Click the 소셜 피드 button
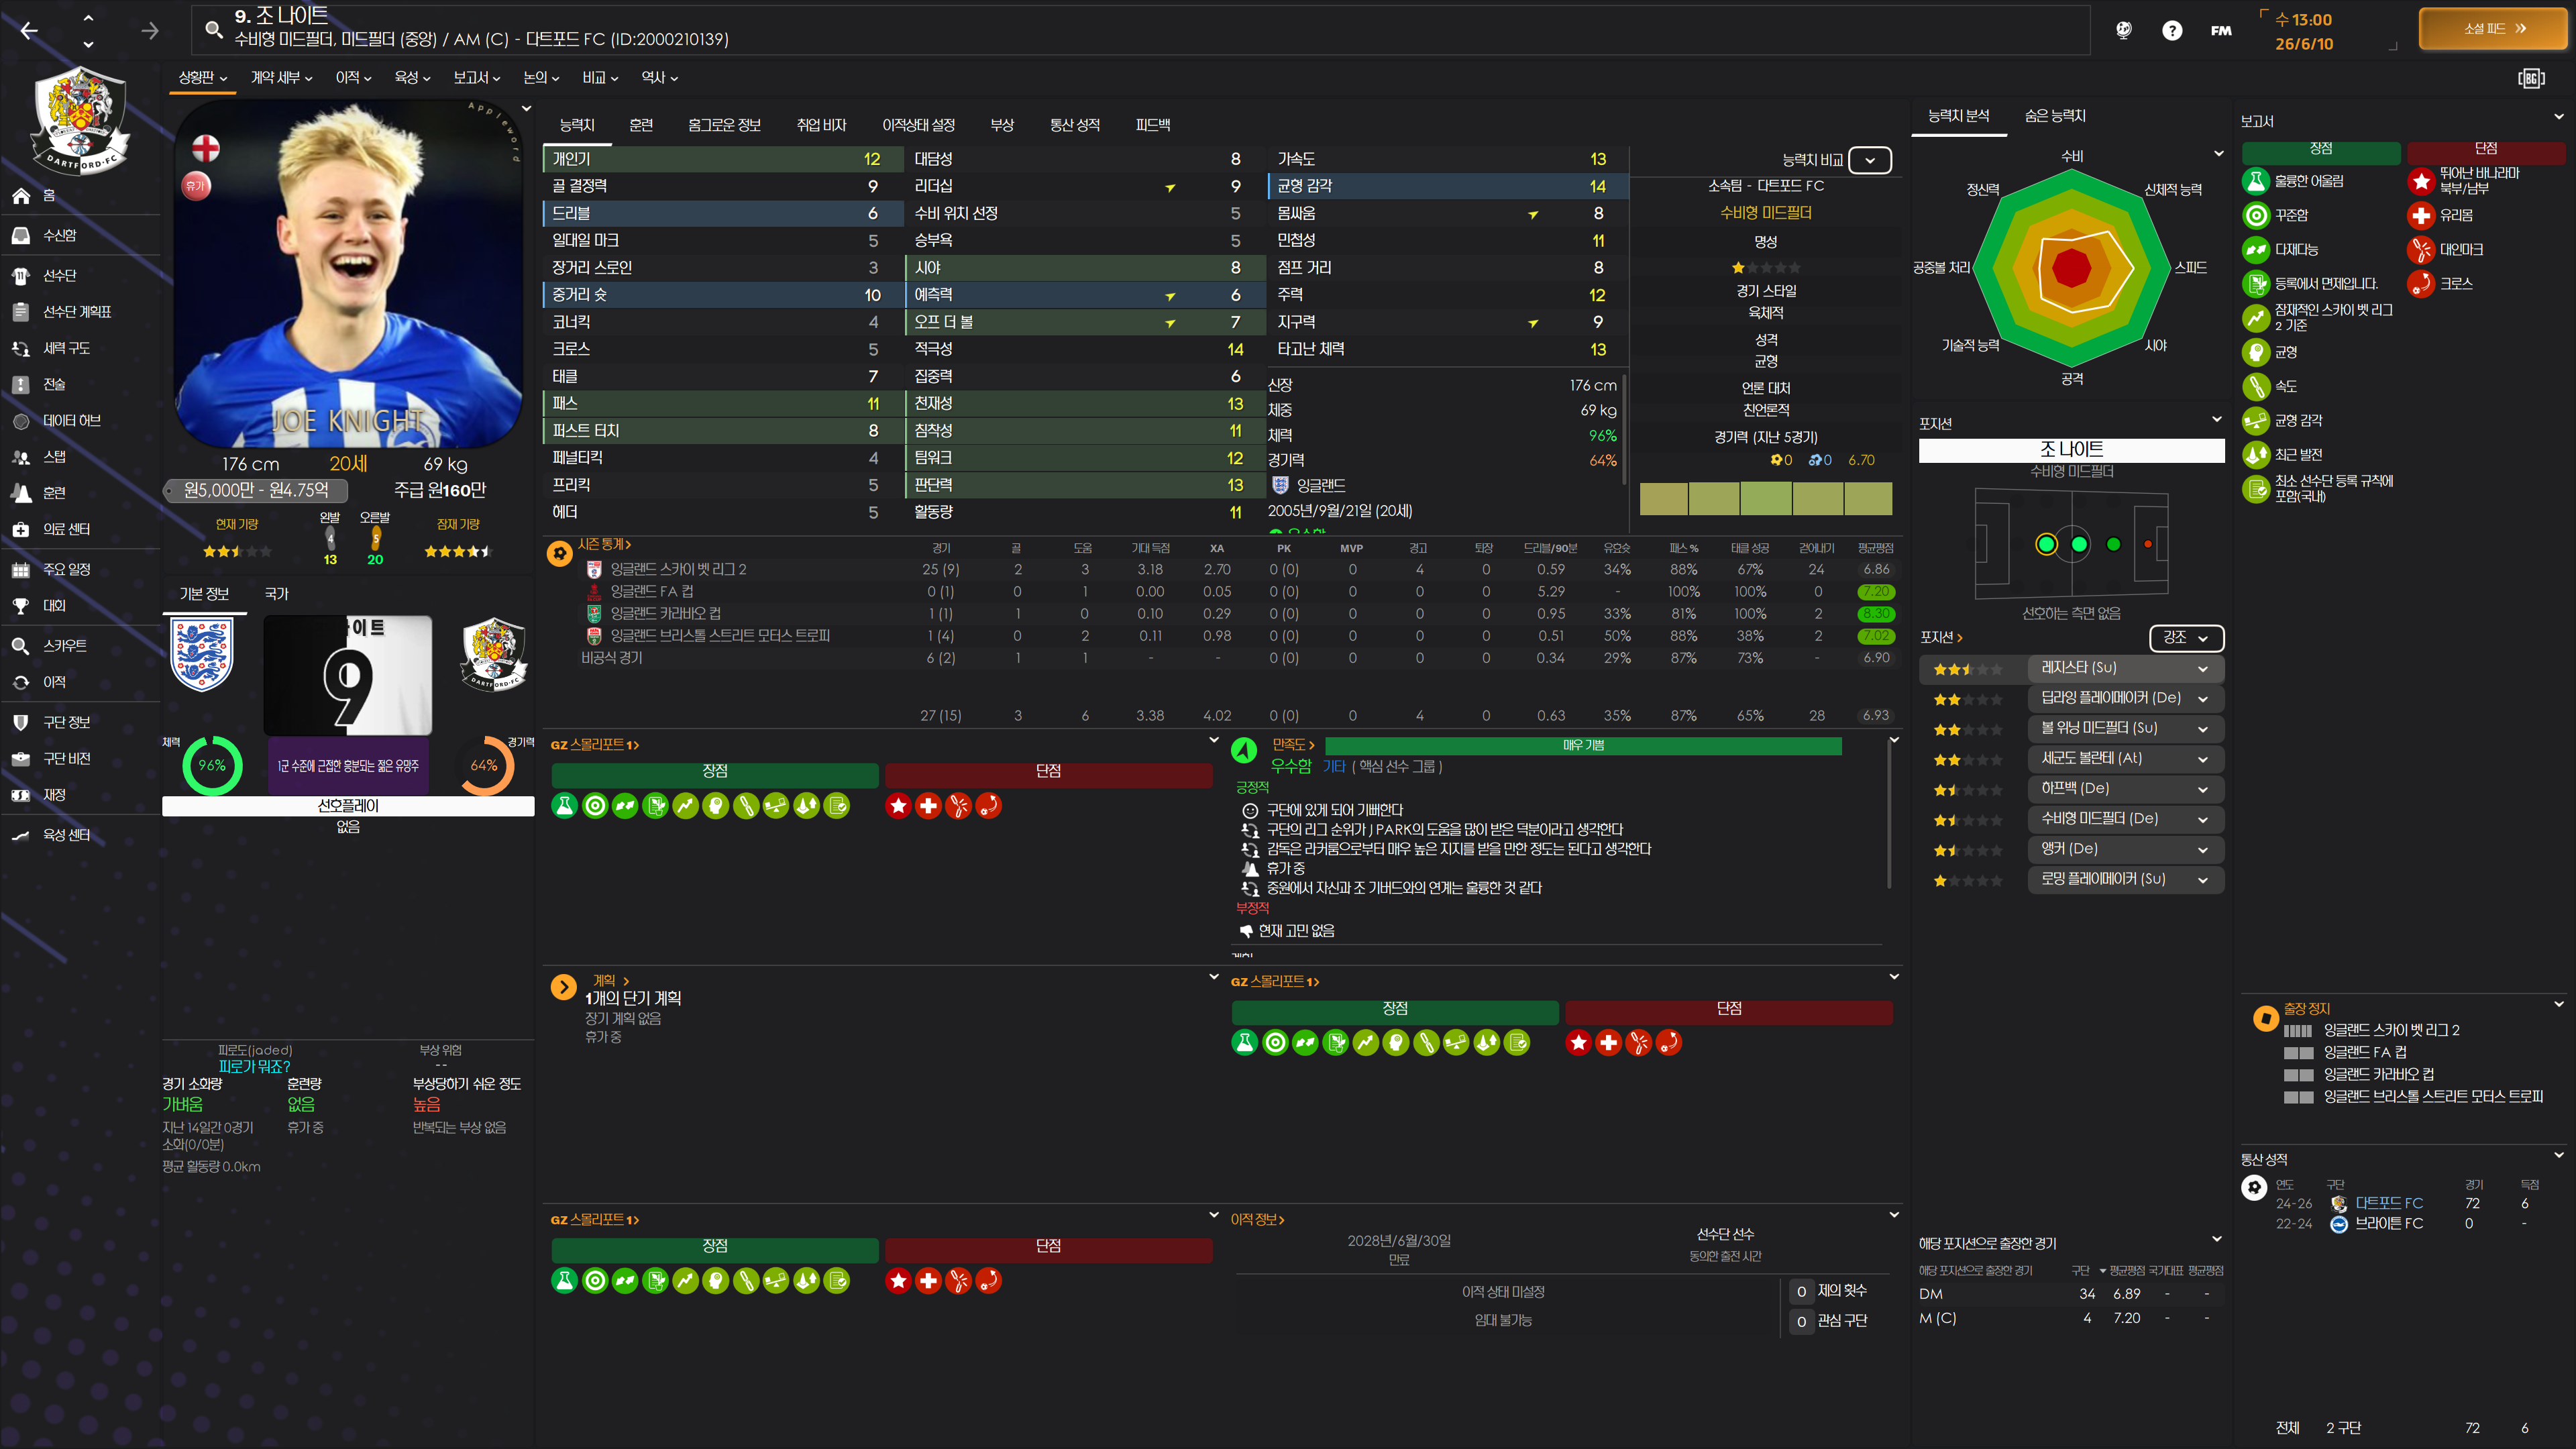This screenshot has height=1449, width=2576. [2493, 29]
